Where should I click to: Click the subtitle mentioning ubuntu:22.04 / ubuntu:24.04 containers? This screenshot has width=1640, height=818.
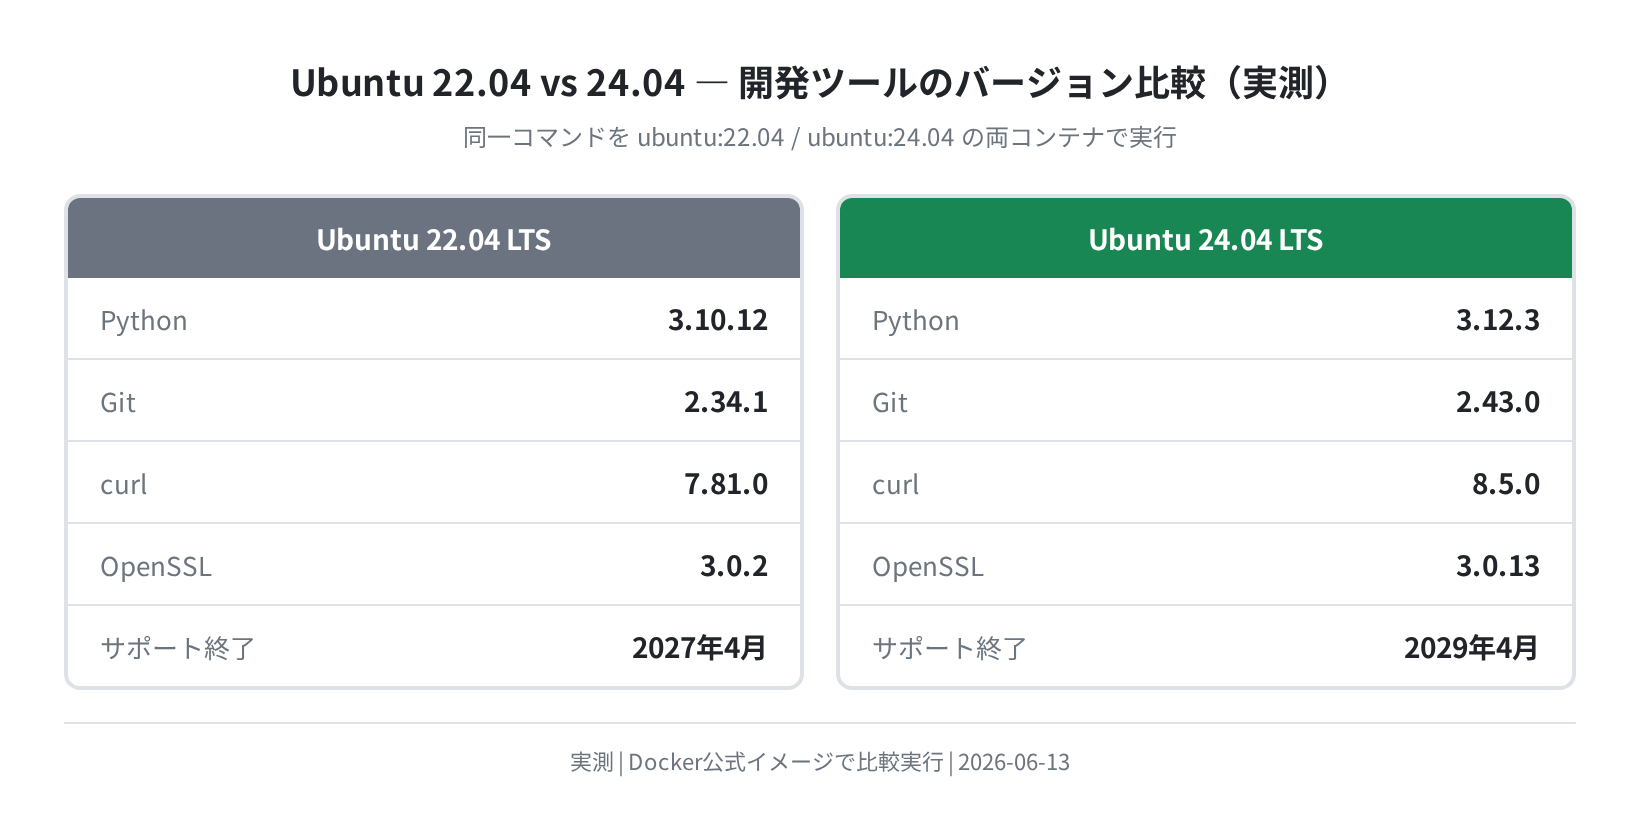(820, 137)
